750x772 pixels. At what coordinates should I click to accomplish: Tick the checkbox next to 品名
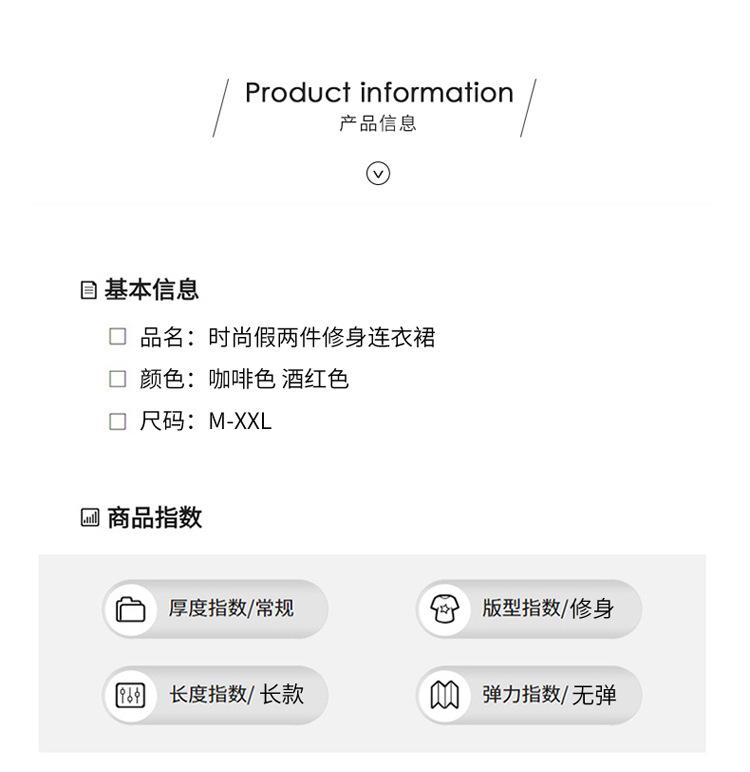pos(117,337)
